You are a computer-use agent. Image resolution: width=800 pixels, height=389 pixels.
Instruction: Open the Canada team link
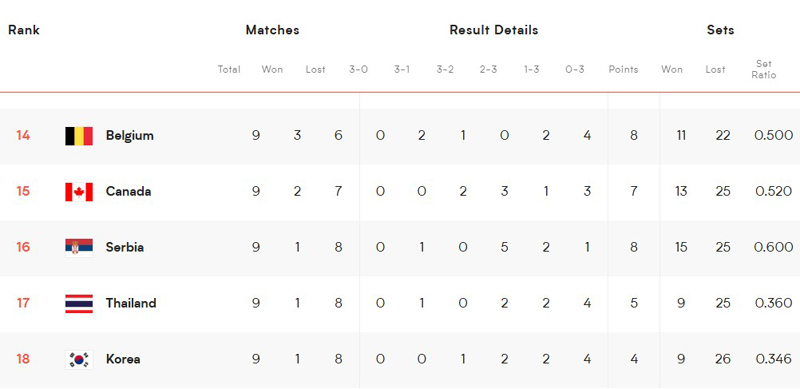click(x=129, y=192)
